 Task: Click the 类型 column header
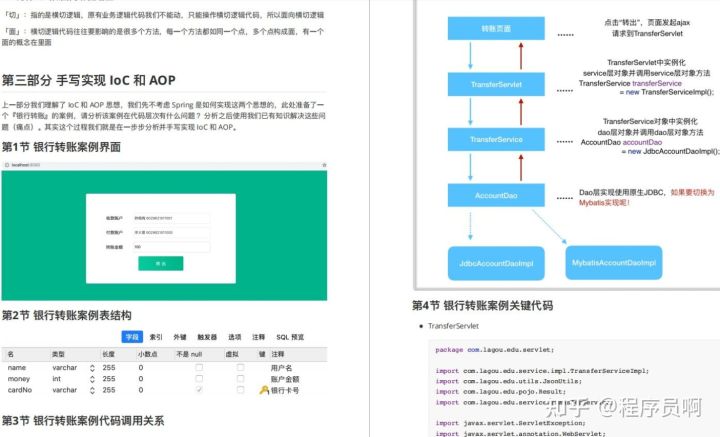[x=58, y=354]
